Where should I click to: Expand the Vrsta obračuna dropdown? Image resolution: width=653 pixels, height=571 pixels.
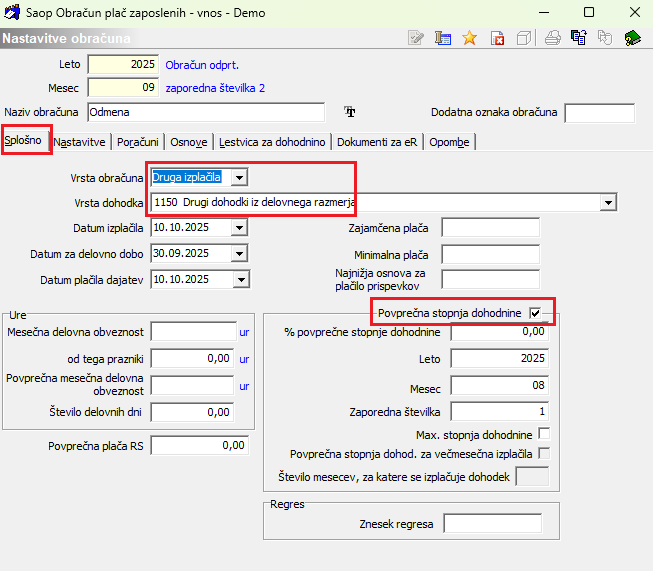coord(239,178)
